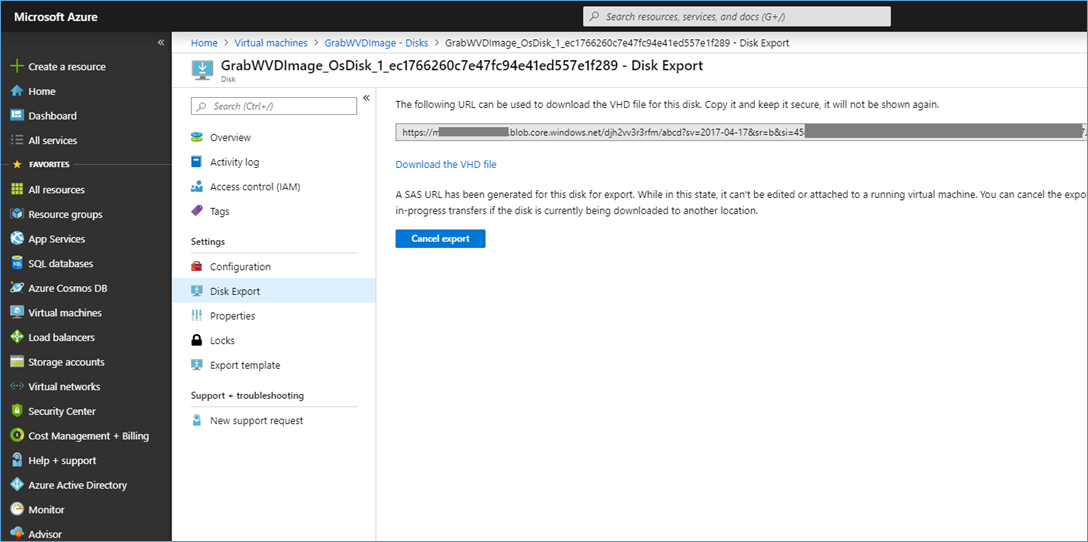The image size is (1088, 542).
Task: Click the Storage accounts icon
Action: 17,362
